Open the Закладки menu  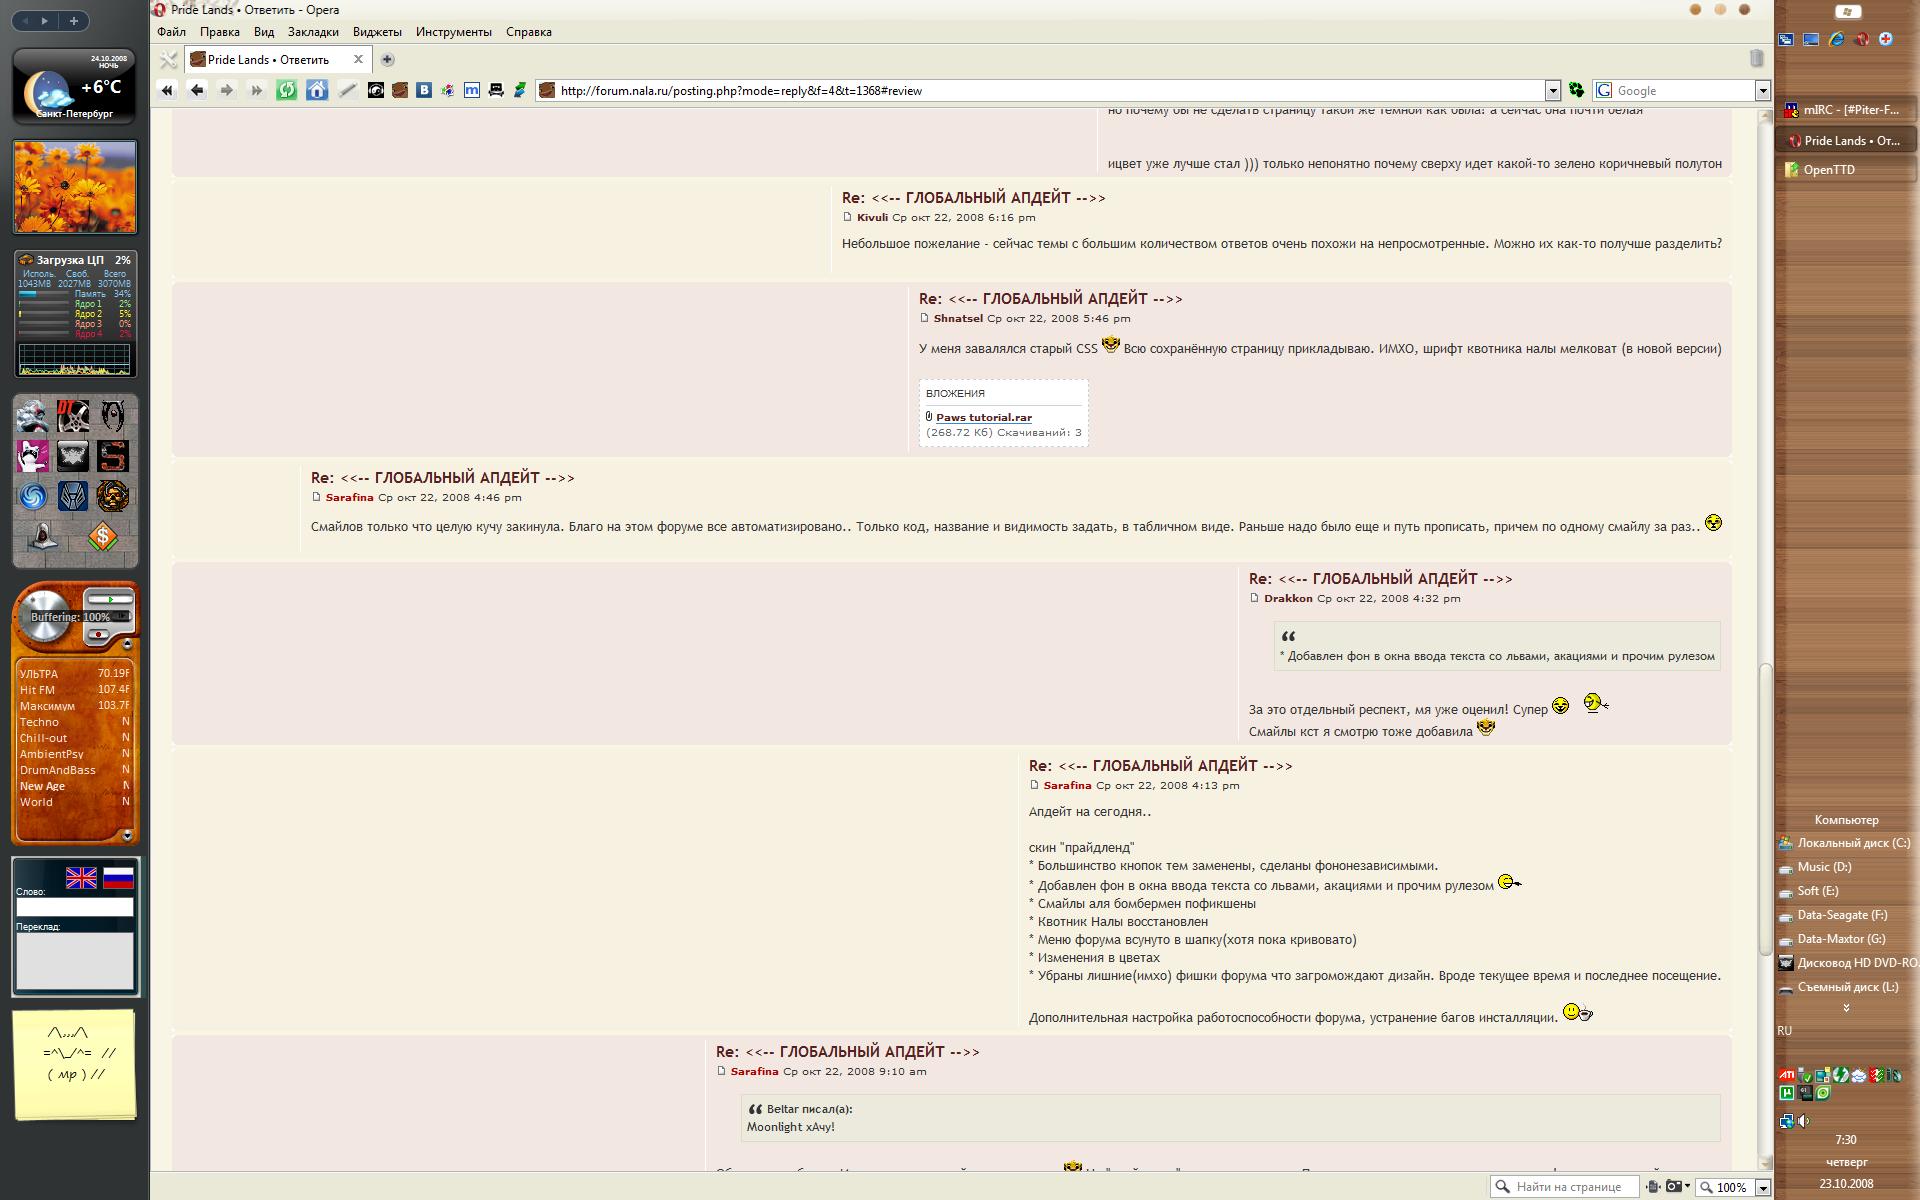[313, 32]
